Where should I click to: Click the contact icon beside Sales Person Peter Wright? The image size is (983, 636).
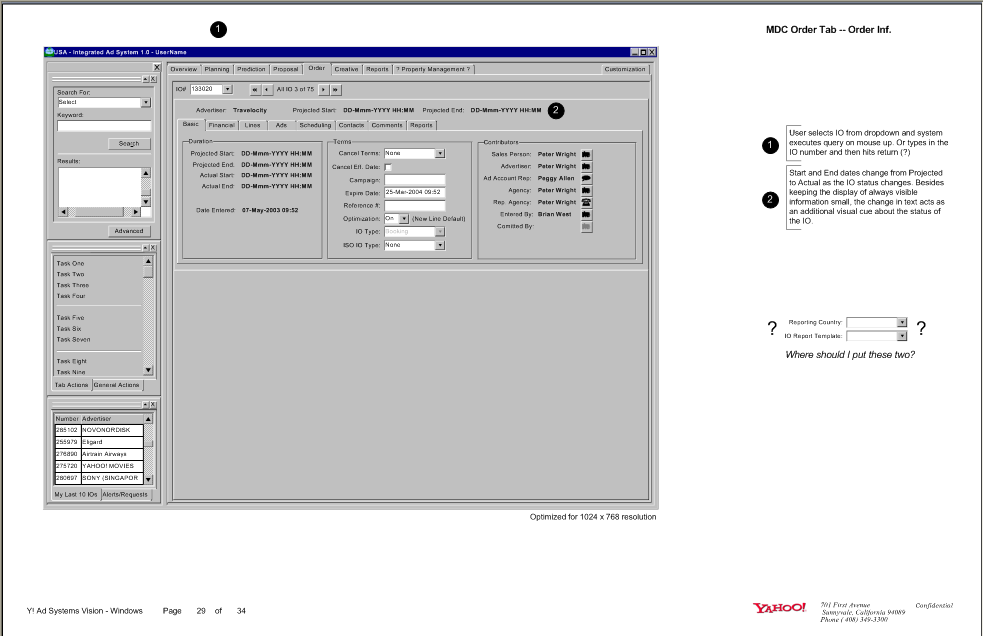point(587,154)
